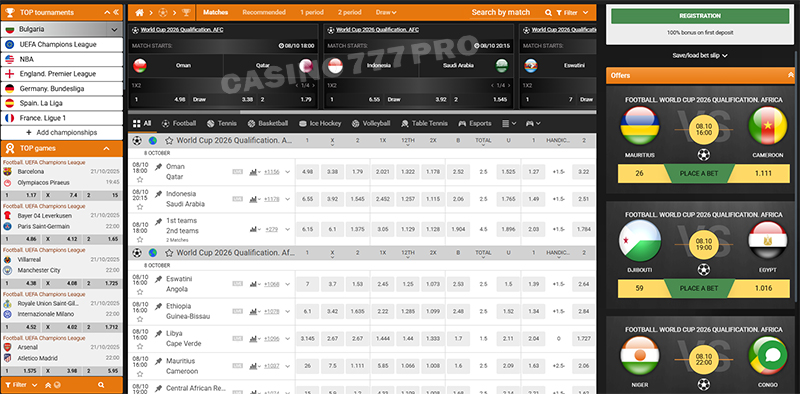Viewport: 800px width, 394px height.
Task: Click the TOP games ribbon icon
Action: coord(10,149)
